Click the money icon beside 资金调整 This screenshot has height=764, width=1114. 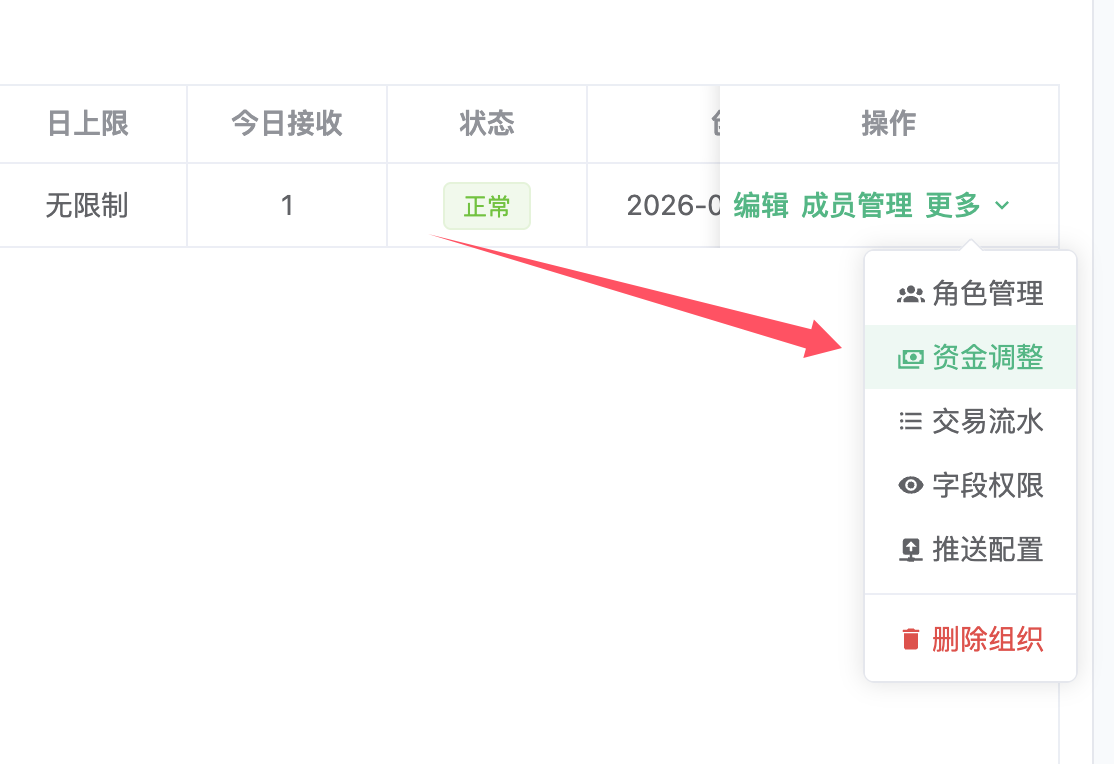point(910,358)
